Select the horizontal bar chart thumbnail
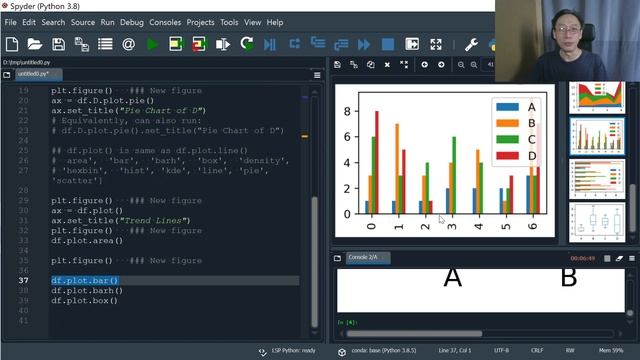 pos(597,178)
